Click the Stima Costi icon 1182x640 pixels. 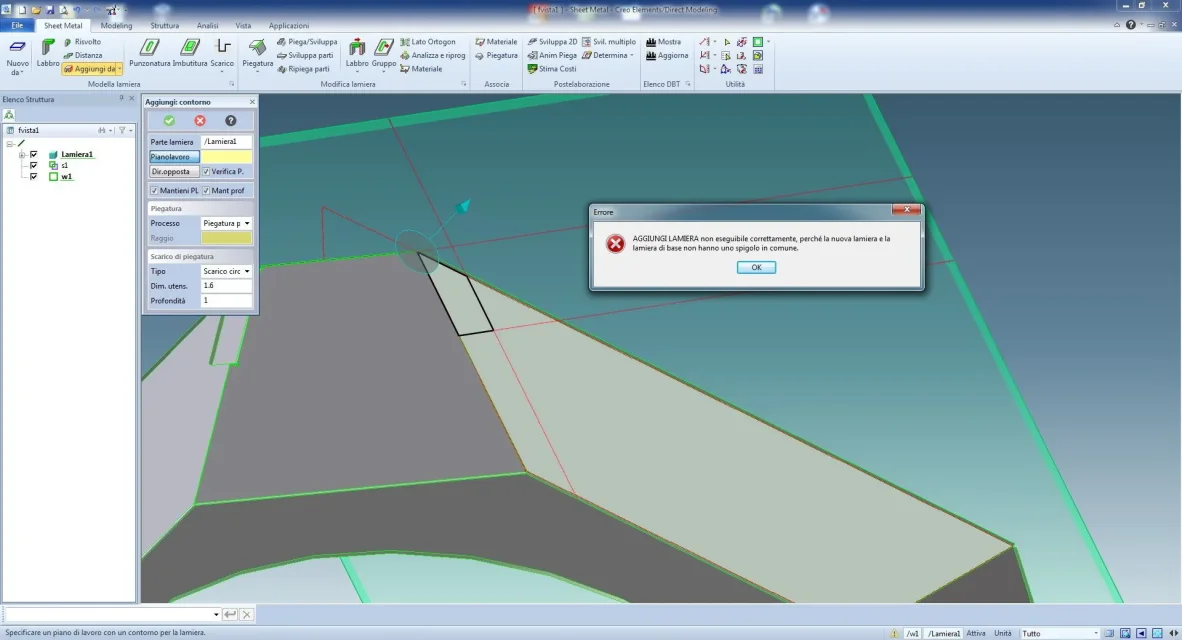point(533,69)
